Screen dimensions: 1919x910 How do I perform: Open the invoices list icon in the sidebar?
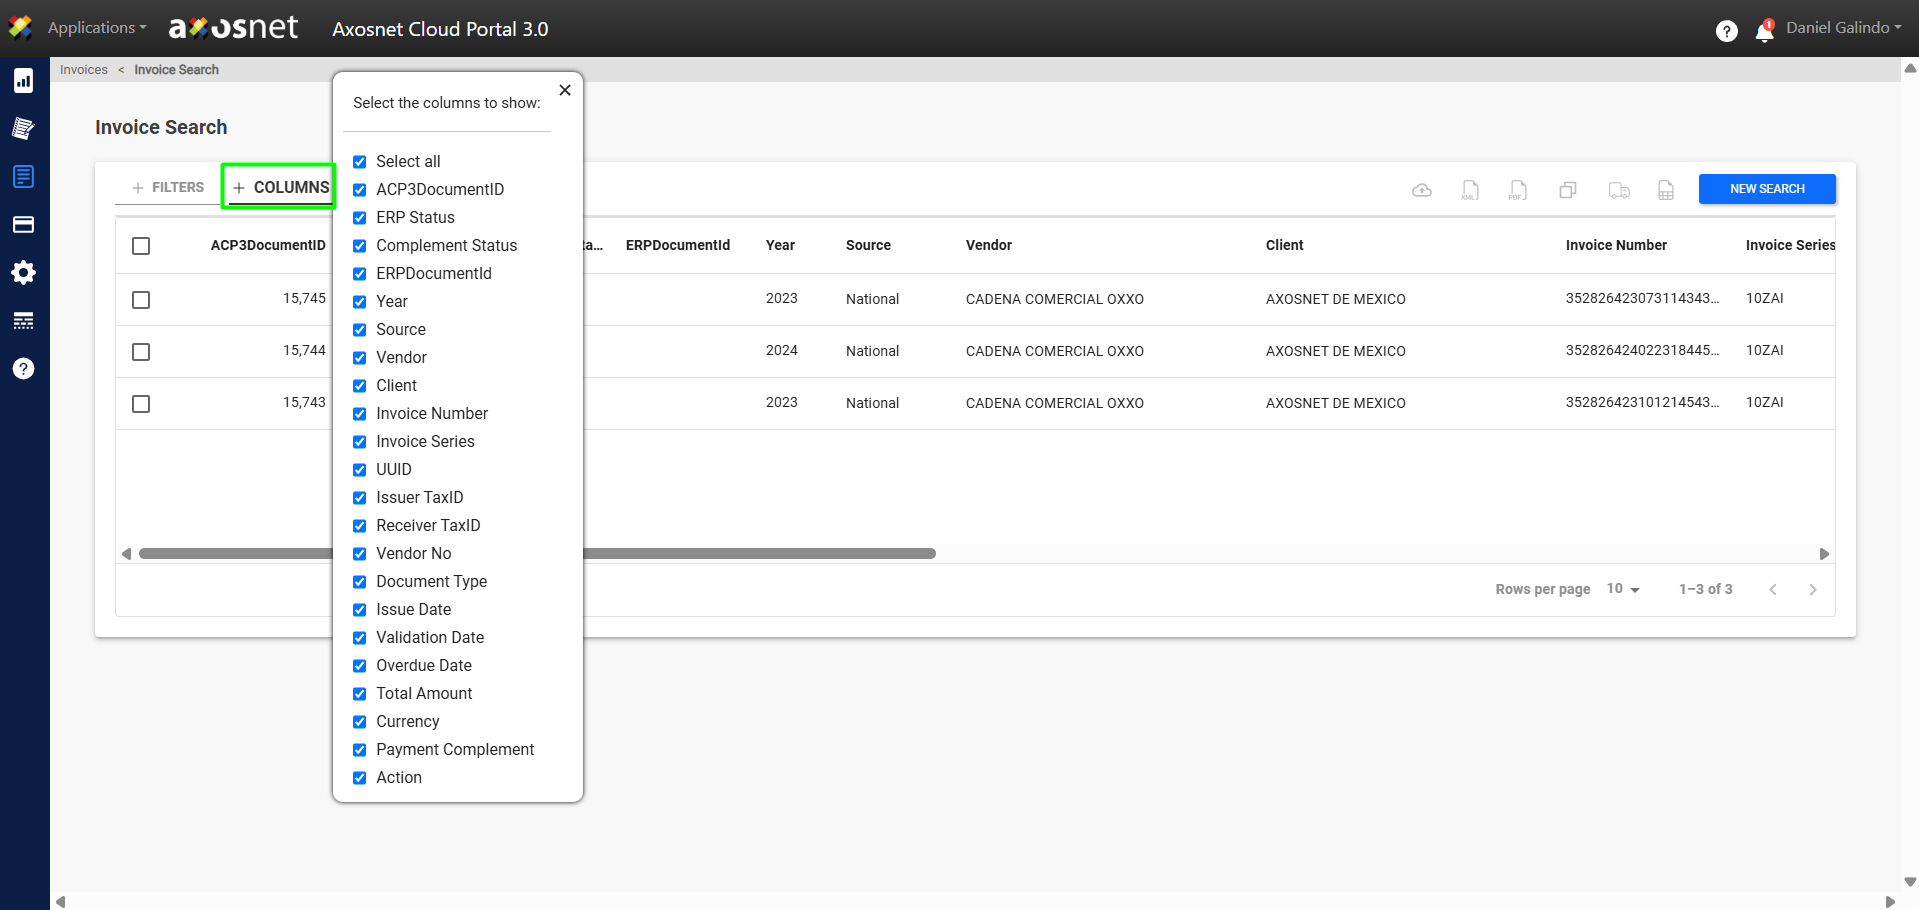tap(24, 177)
